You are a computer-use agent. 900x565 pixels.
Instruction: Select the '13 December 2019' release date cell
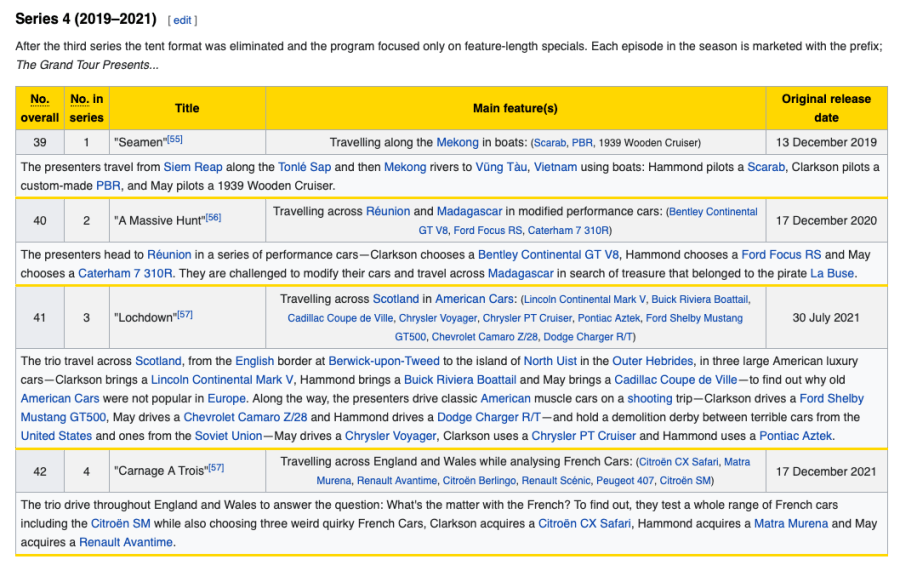coord(826,142)
